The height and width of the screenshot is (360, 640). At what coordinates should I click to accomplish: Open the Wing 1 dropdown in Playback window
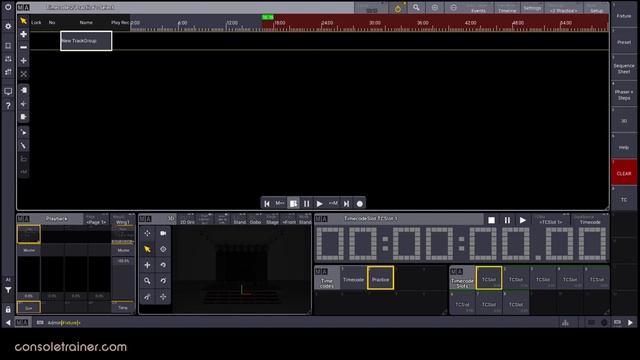(122, 220)
